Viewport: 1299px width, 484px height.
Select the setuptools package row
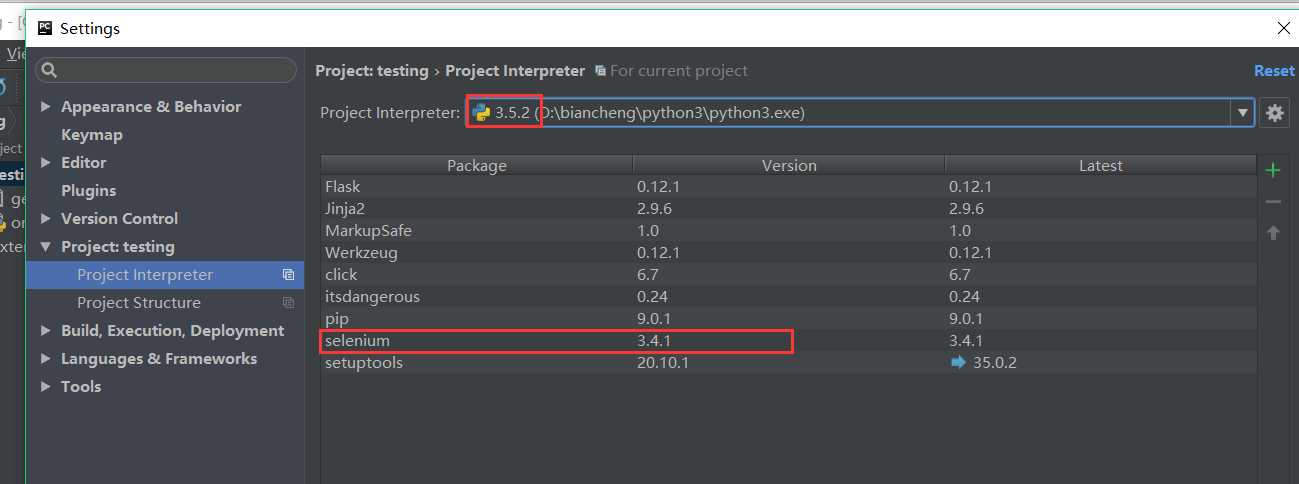pos(788,363)
